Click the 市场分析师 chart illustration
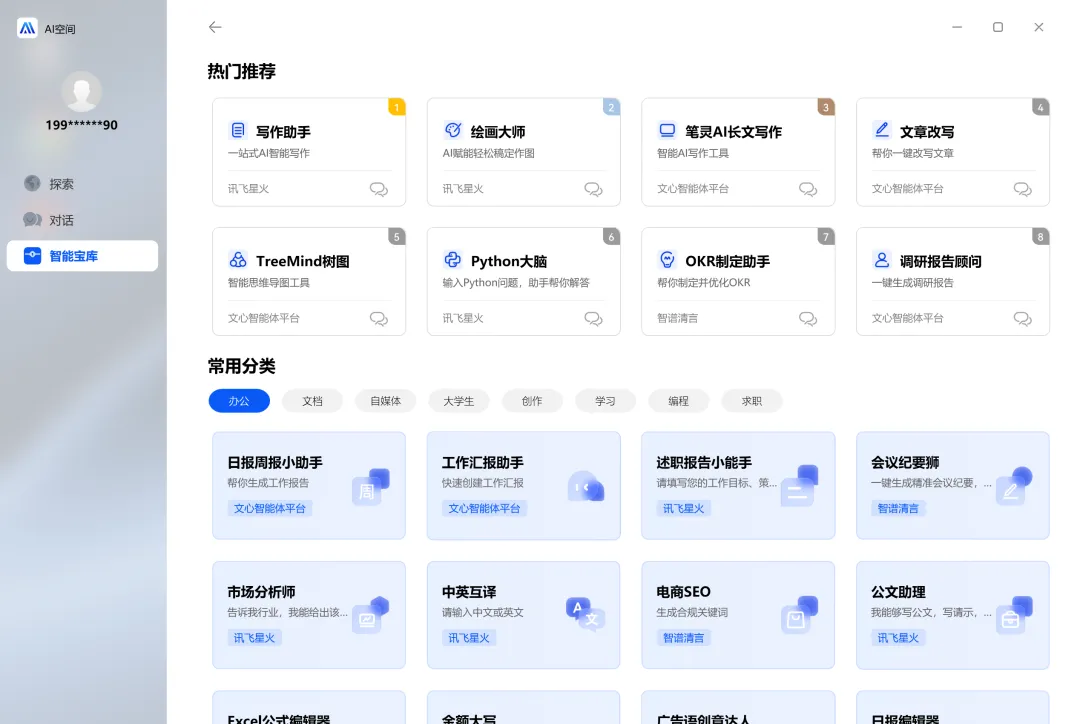 (371, 615)
